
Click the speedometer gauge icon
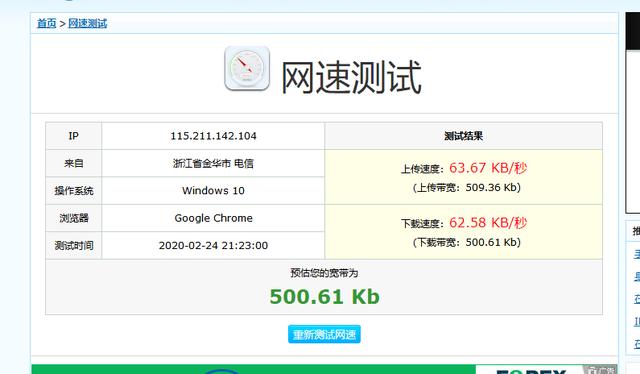pyautogui.click(x=247, y=68)
